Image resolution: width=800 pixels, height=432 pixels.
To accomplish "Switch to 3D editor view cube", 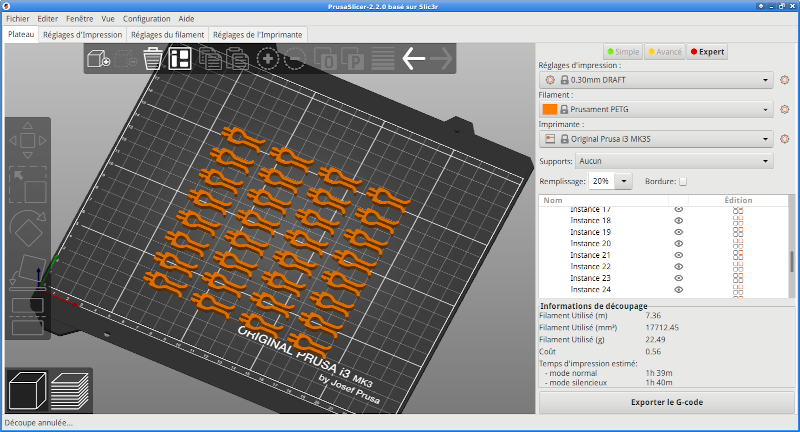I will [28, 391].
